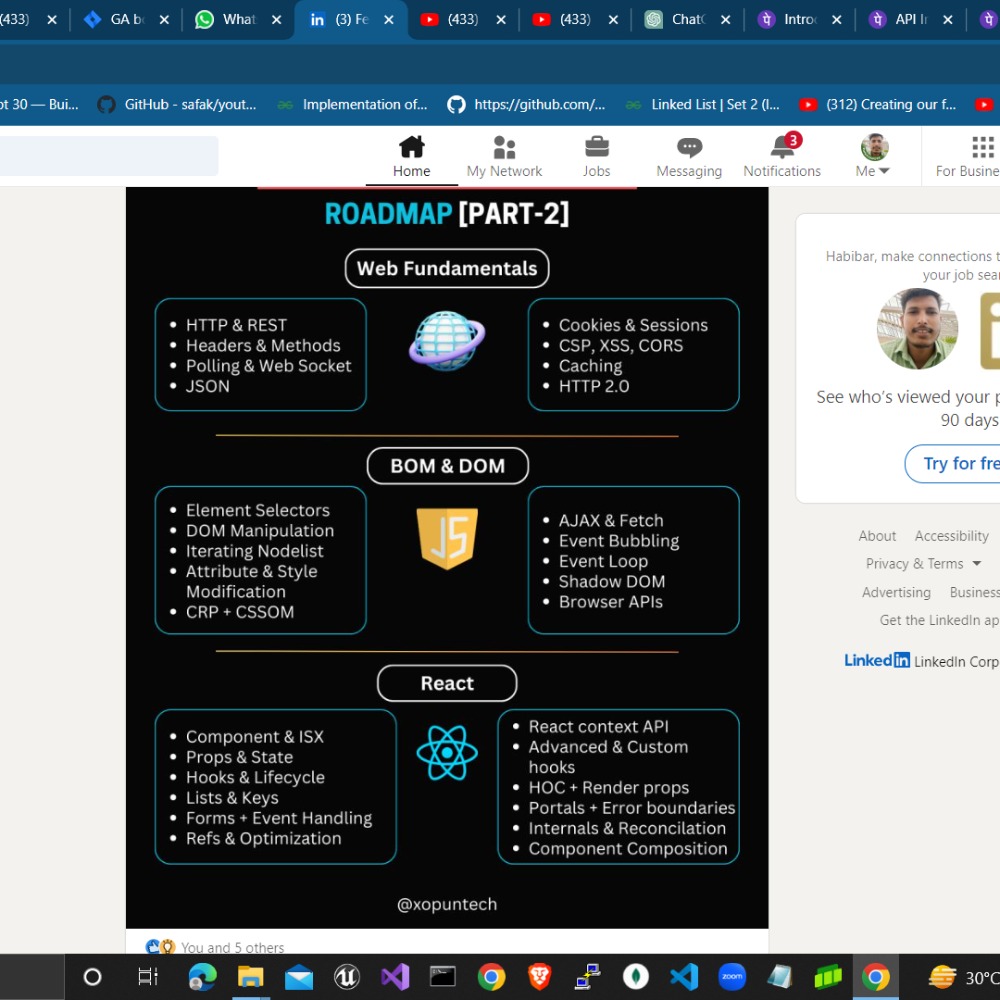
Task: Open the Mail app in taskbar
Action: [299, 976]
